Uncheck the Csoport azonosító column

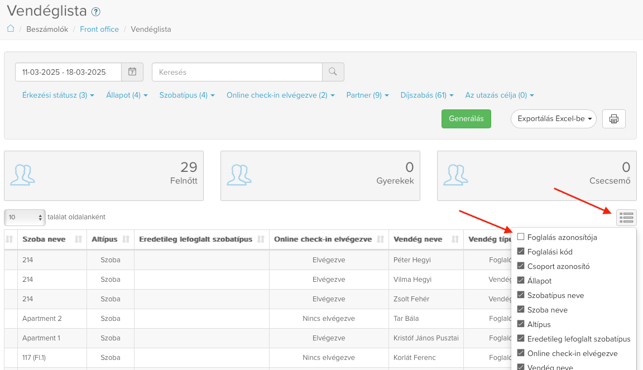click(521, 266)
